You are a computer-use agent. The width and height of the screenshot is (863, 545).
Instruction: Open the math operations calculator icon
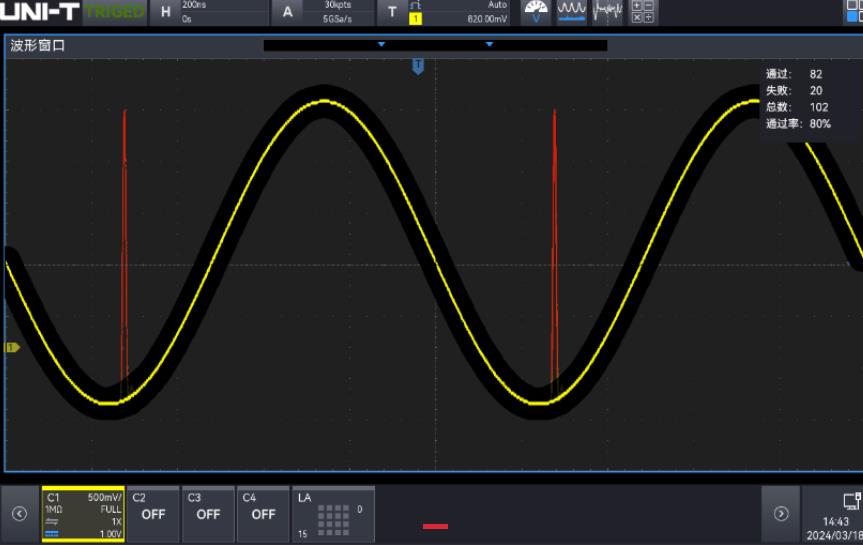tap(643, 12)
